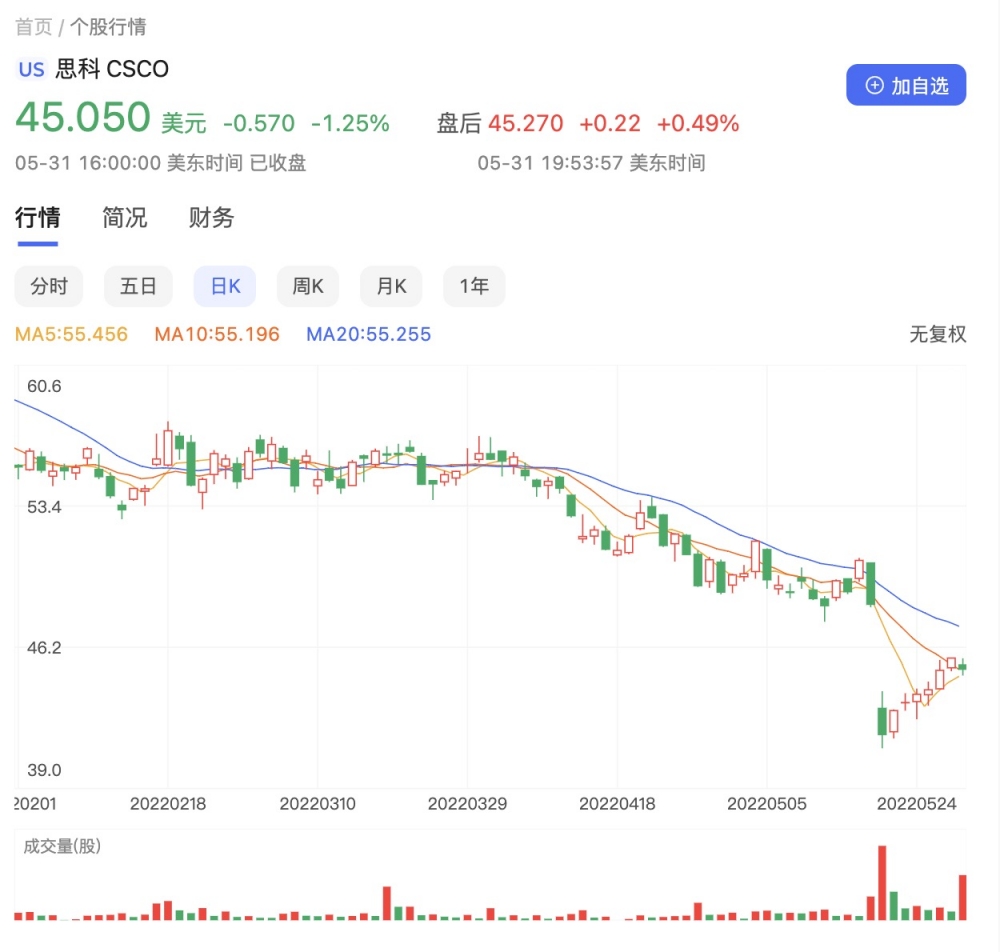Open the 个股行情 breadcrumb link
1000x952 pixels.
coord(108,27)
